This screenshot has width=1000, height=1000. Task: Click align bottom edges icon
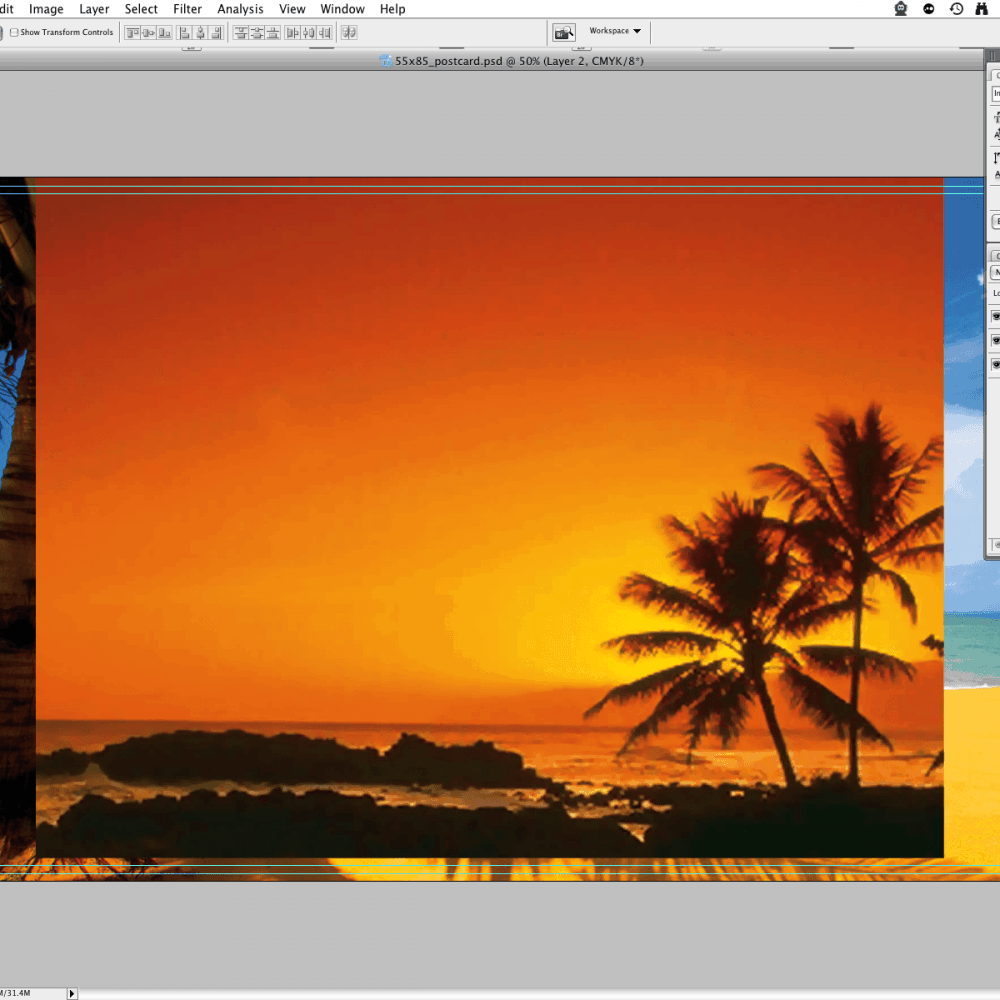point(164,32)
